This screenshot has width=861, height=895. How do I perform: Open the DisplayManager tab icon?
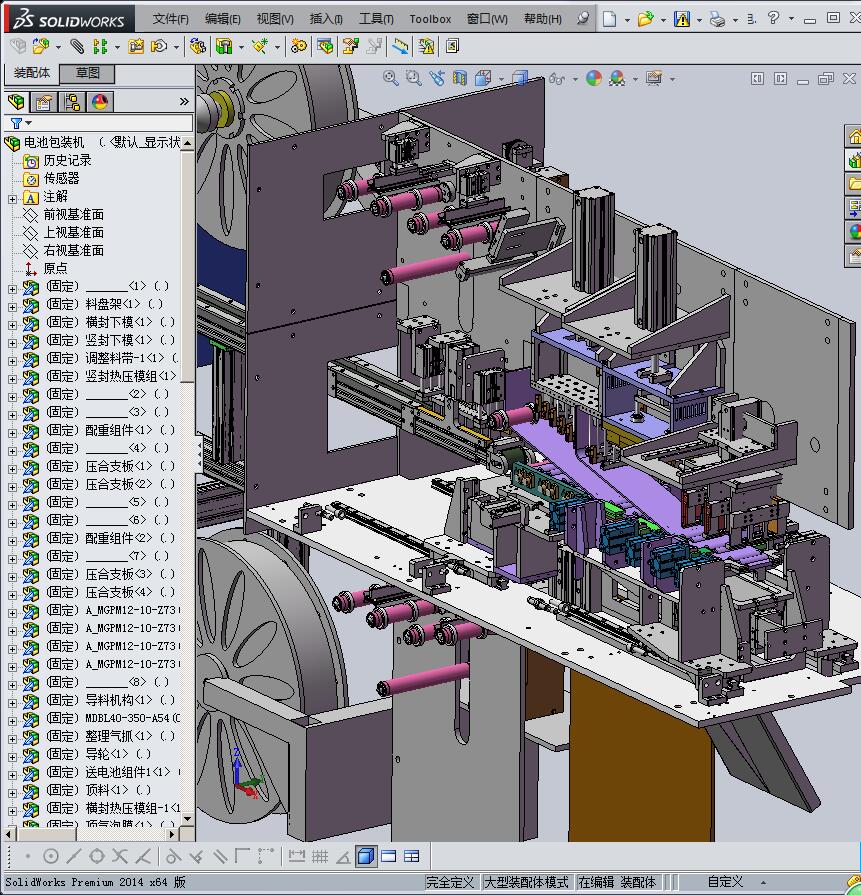pyautogui.click(x=99, y=102)
